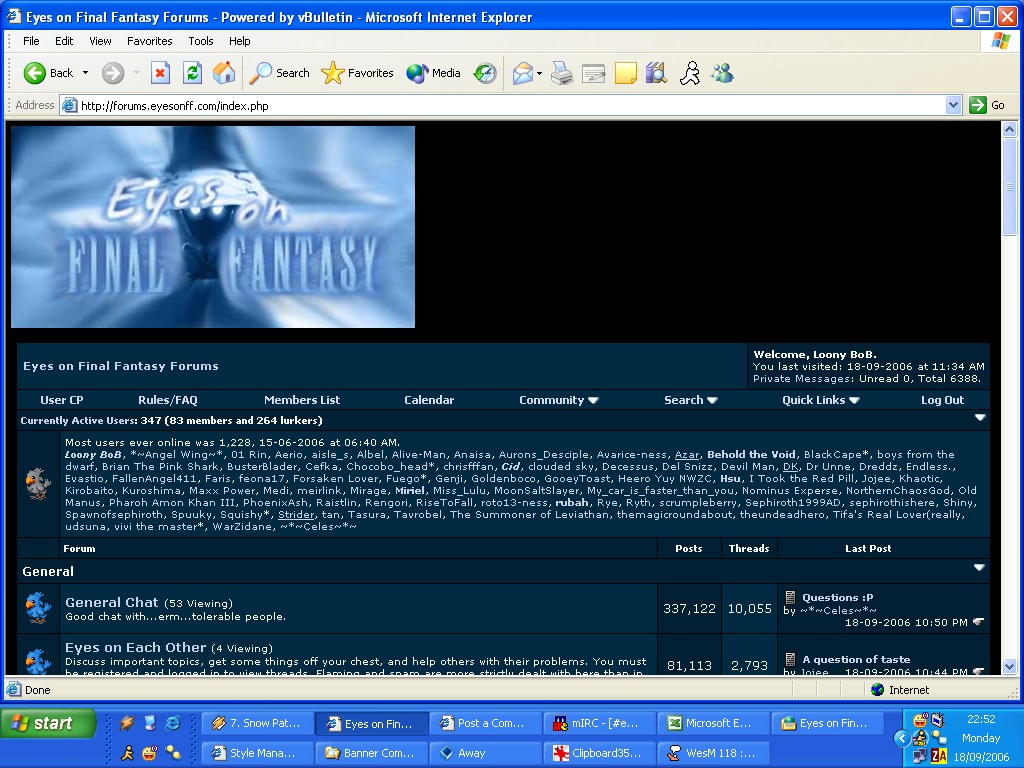
Task: Show hidden tray icons chevron
Action: click(902, 739)
